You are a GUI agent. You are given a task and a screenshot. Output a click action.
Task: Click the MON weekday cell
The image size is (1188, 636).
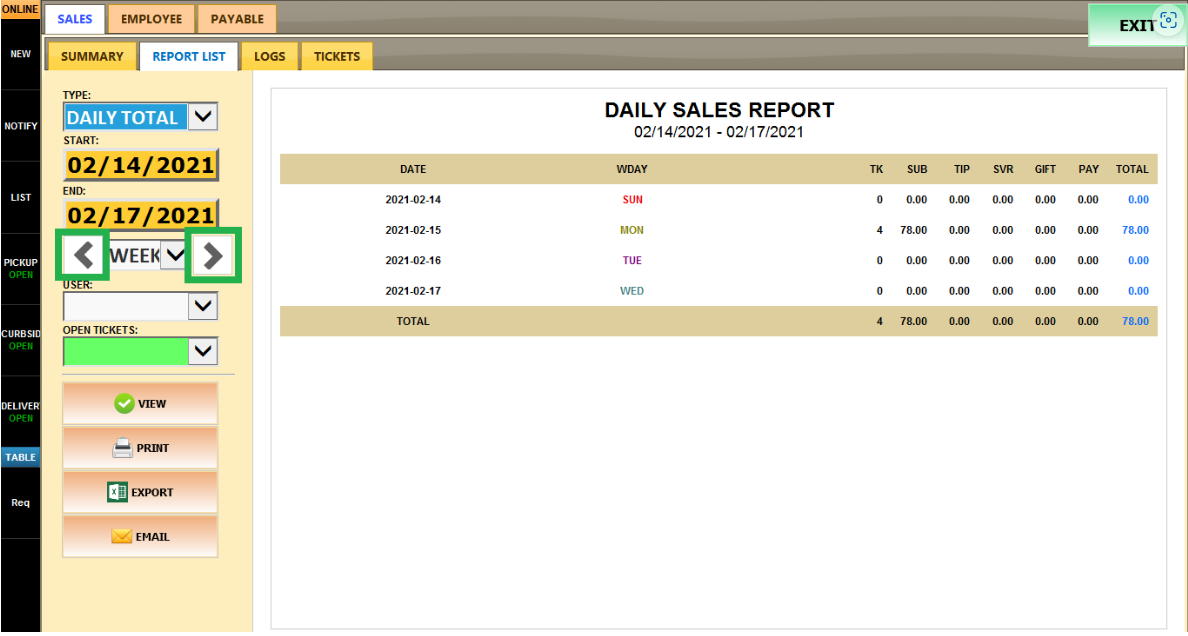(632, 230)
